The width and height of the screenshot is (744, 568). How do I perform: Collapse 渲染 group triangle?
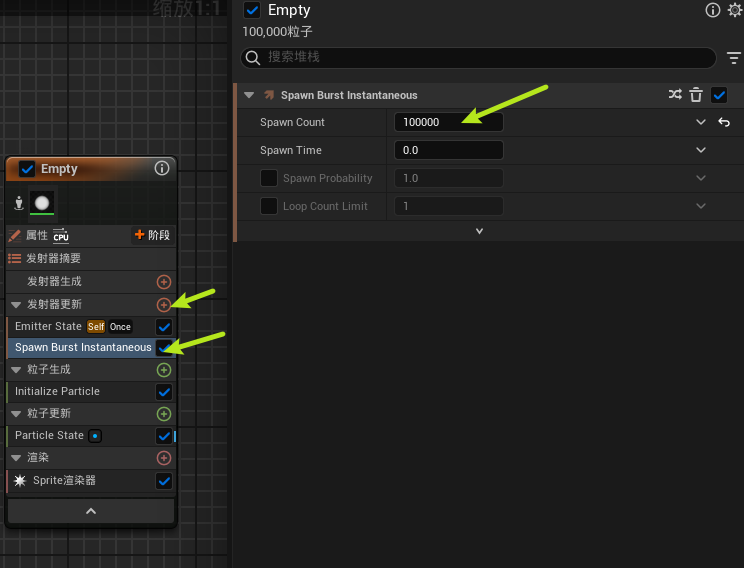(x=16, y=458)
